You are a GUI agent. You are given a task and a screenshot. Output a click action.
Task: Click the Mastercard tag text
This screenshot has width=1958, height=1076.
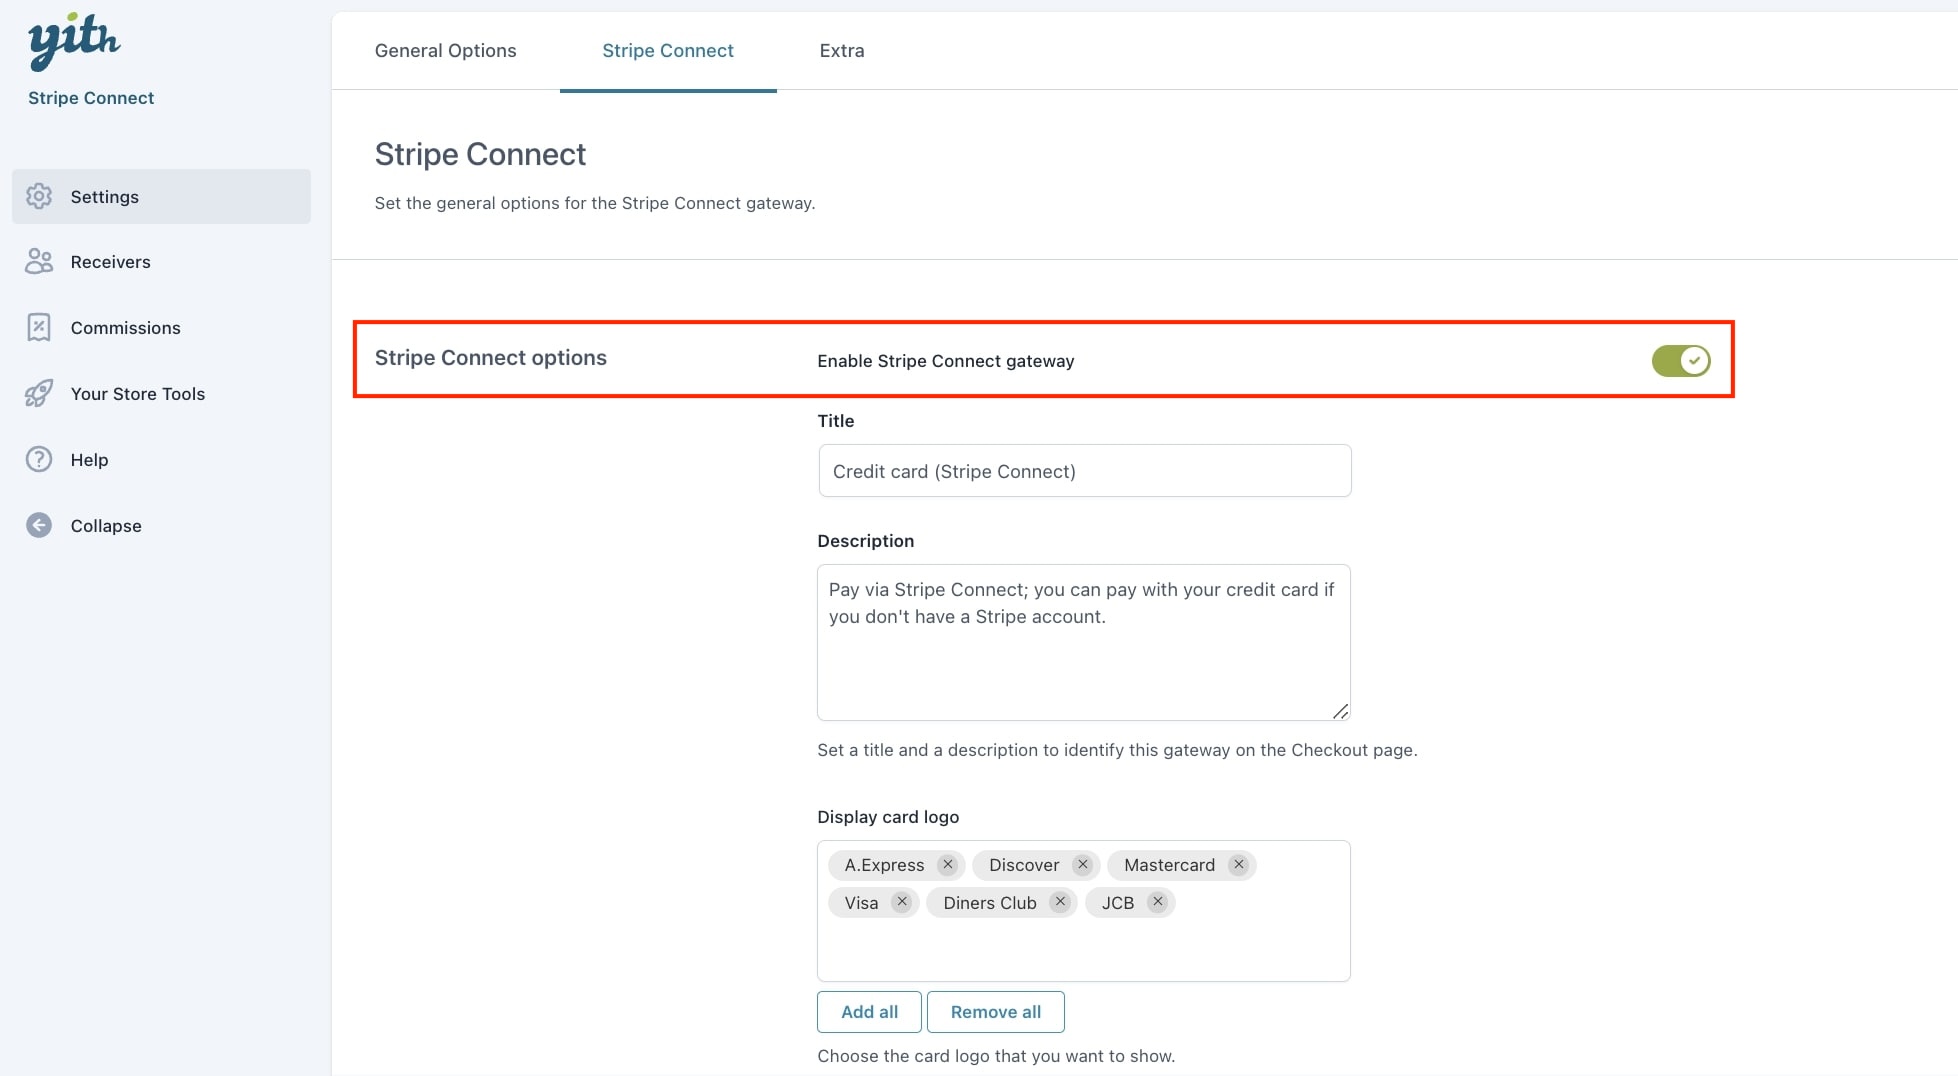coord(1169,865)
